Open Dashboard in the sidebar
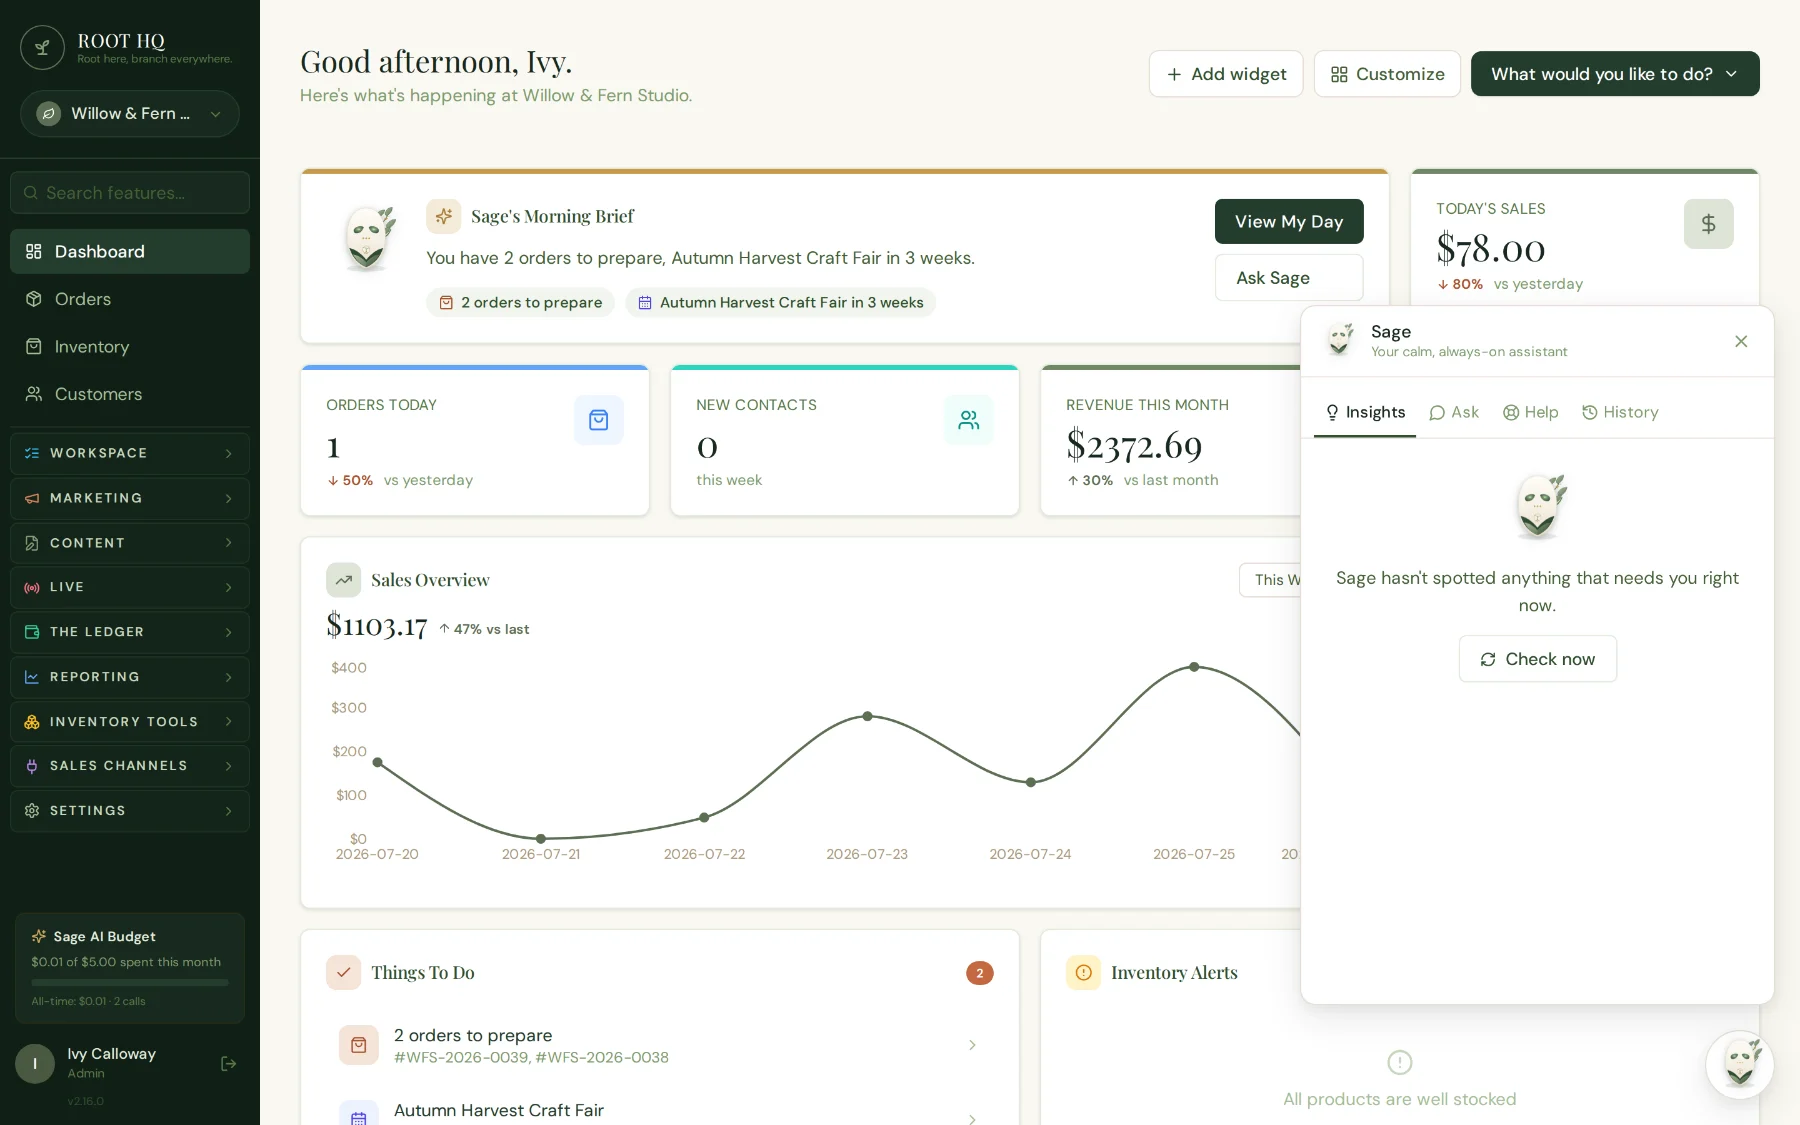The height and width of the screenshot is (1125, 1800). click(x=130, y=252)
